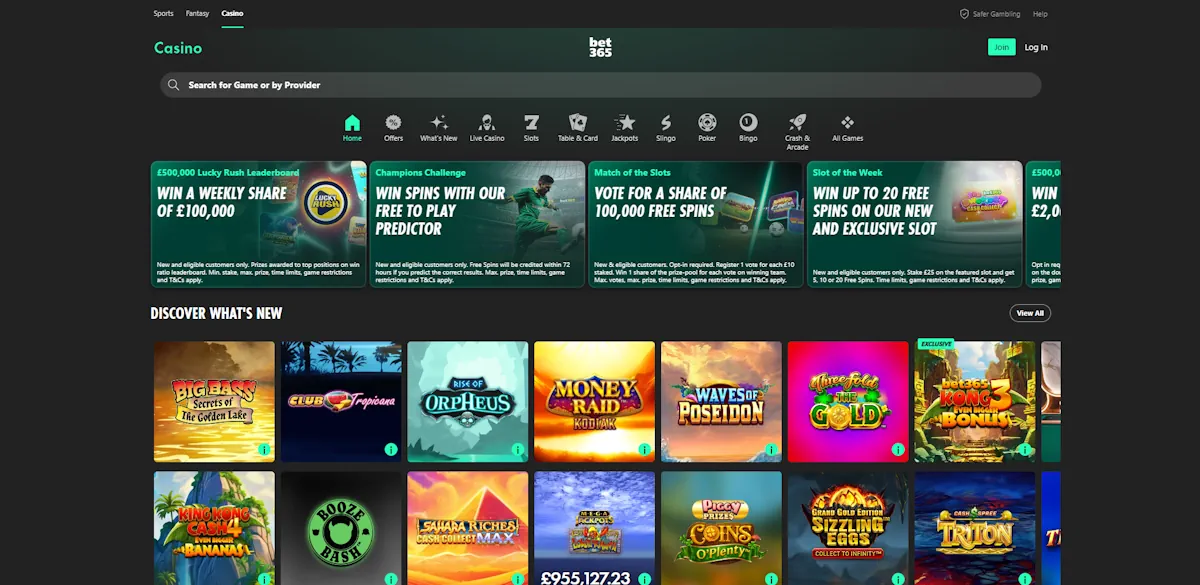
Task: Open the What's New sparkle icon
Action: tap(439, 123)
